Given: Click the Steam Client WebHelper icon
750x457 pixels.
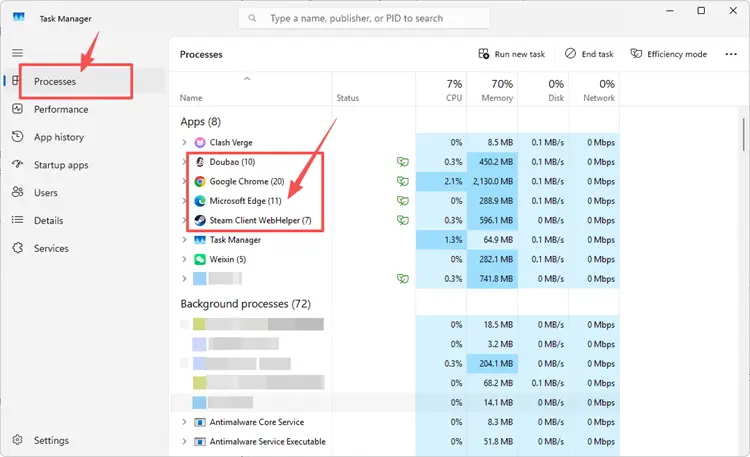Looking at the screenshot, I should [200, 220].
